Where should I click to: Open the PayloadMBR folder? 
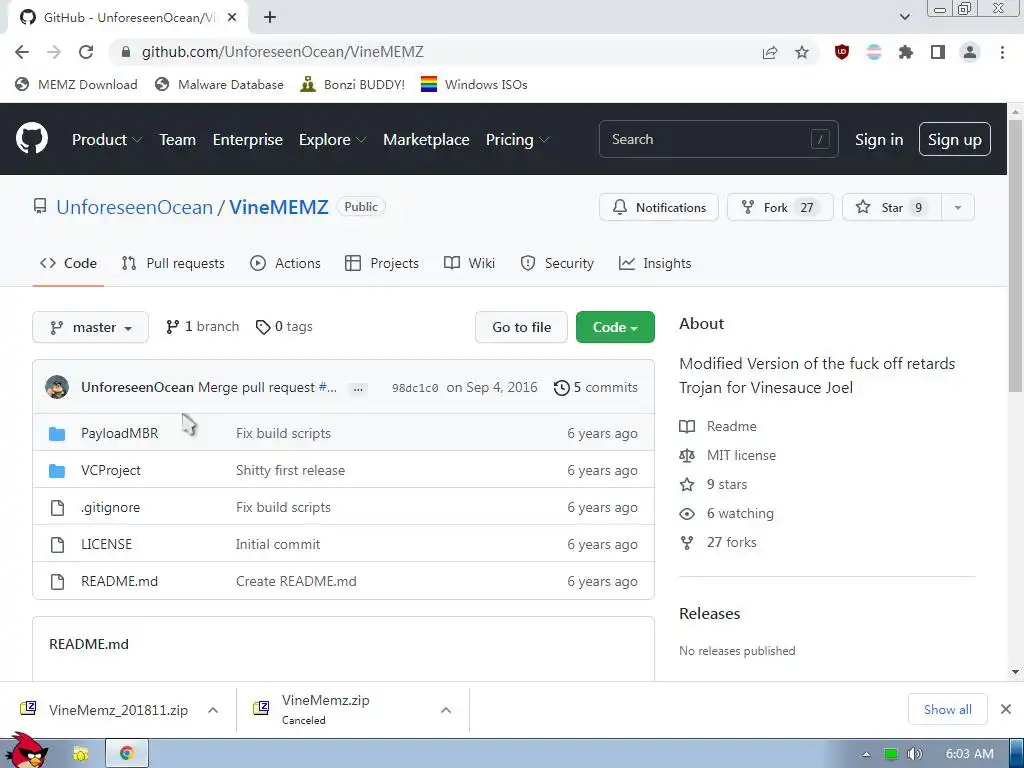pos(120,433)
